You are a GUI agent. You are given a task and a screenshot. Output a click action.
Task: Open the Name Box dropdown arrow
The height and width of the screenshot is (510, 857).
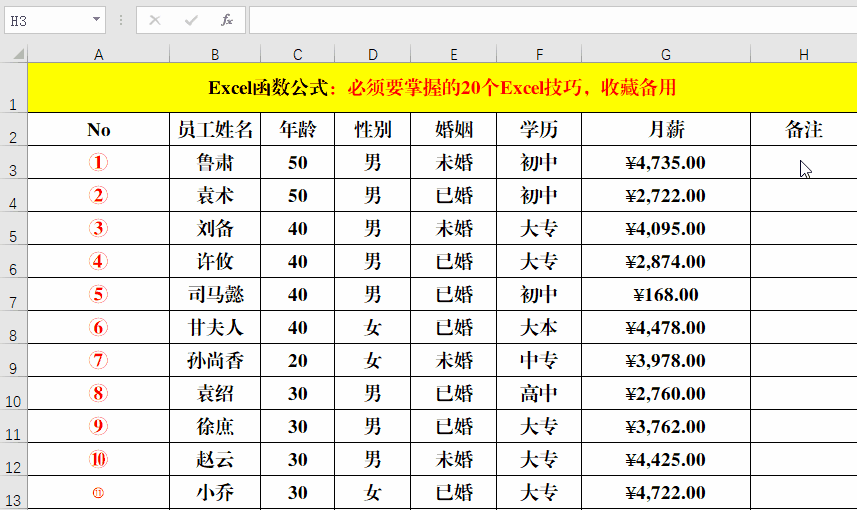pyautogui.click(x=96, y=20)
